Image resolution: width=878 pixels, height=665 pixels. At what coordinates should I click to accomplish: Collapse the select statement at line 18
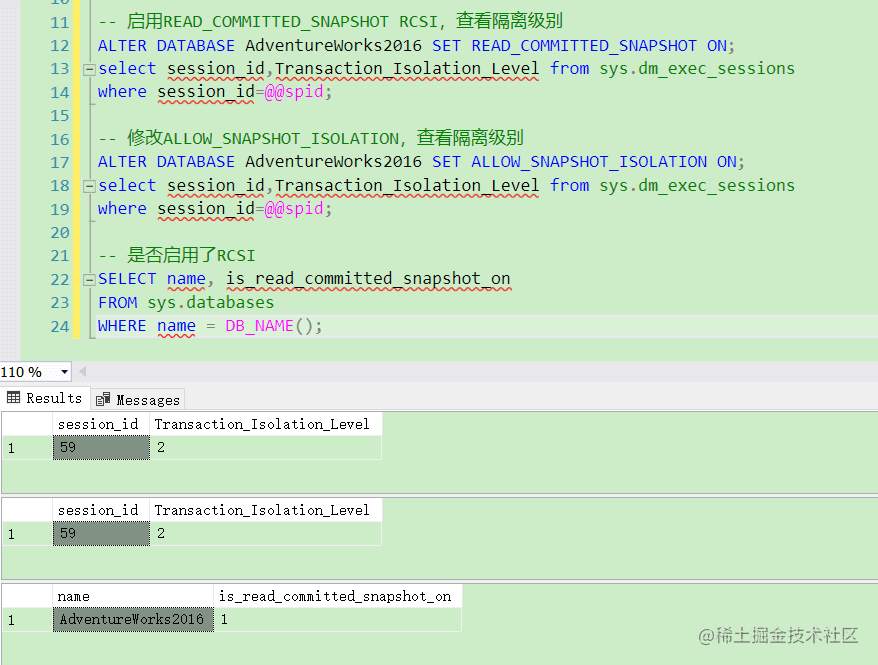click(89, 185)
